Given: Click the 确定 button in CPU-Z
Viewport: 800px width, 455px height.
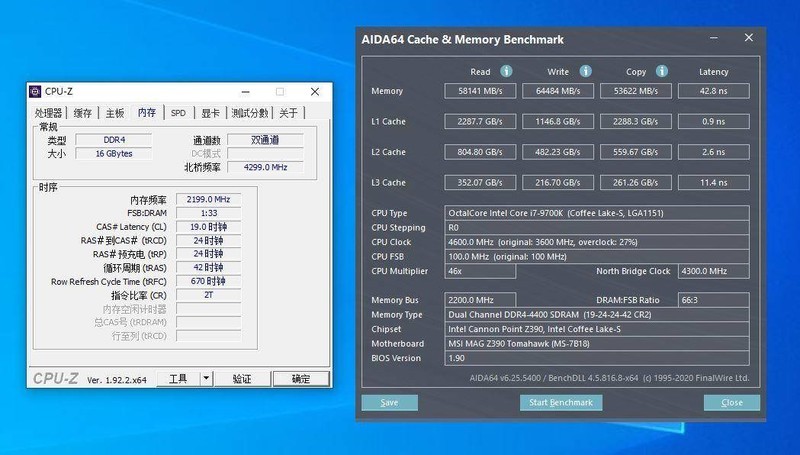Looking at the screenshot, I should 301,378.
